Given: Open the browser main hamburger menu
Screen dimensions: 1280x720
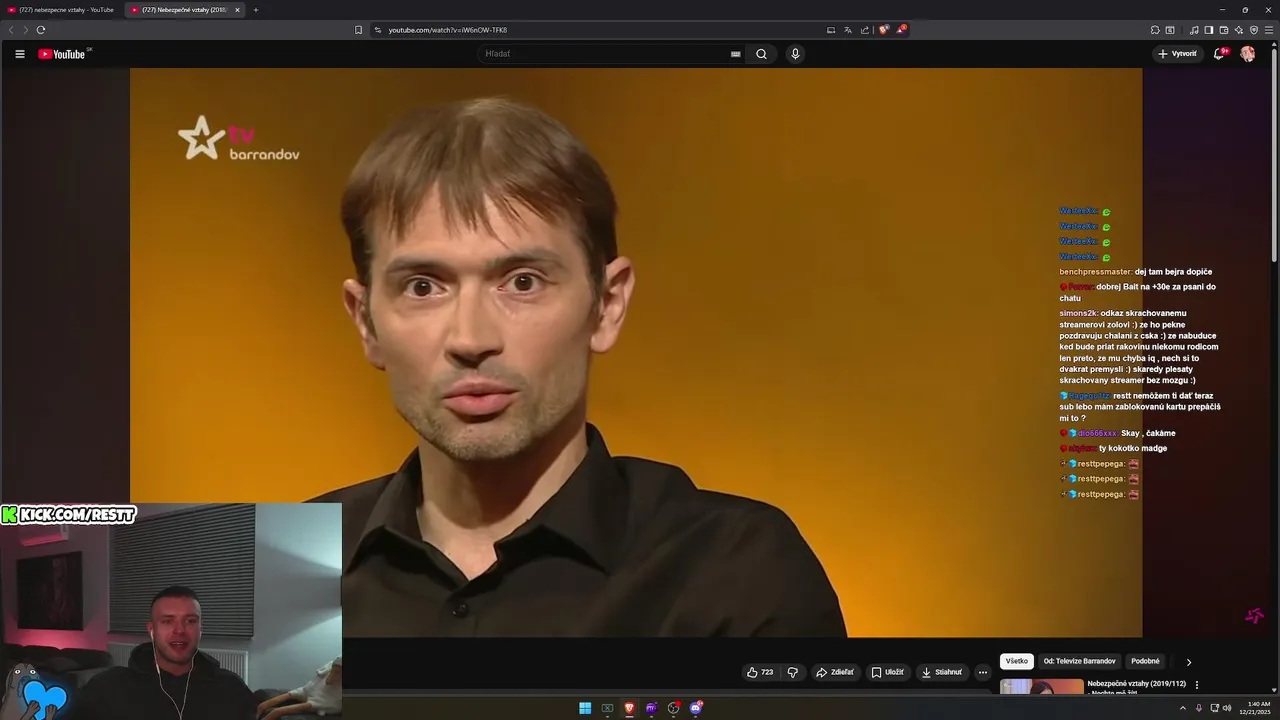Looking at the screenshot, I should [x=1269, y=30].
